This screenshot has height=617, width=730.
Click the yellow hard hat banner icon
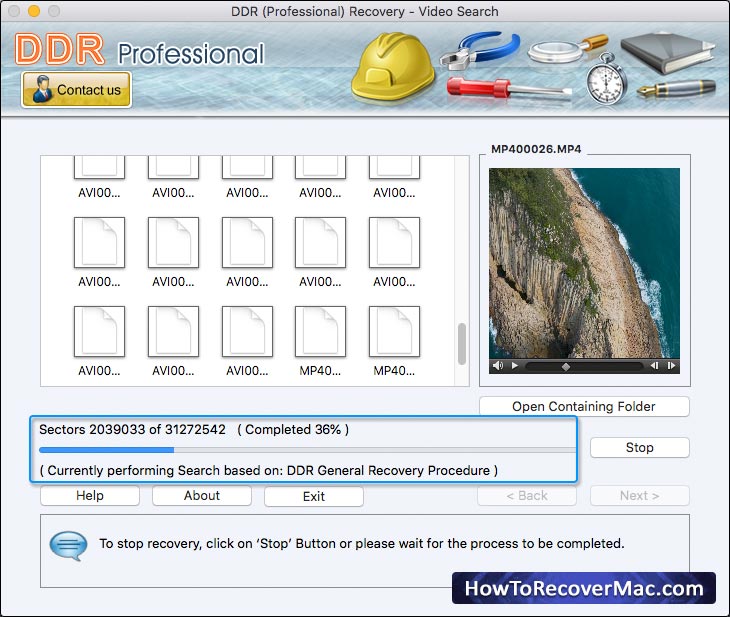(x=393, y=65)
